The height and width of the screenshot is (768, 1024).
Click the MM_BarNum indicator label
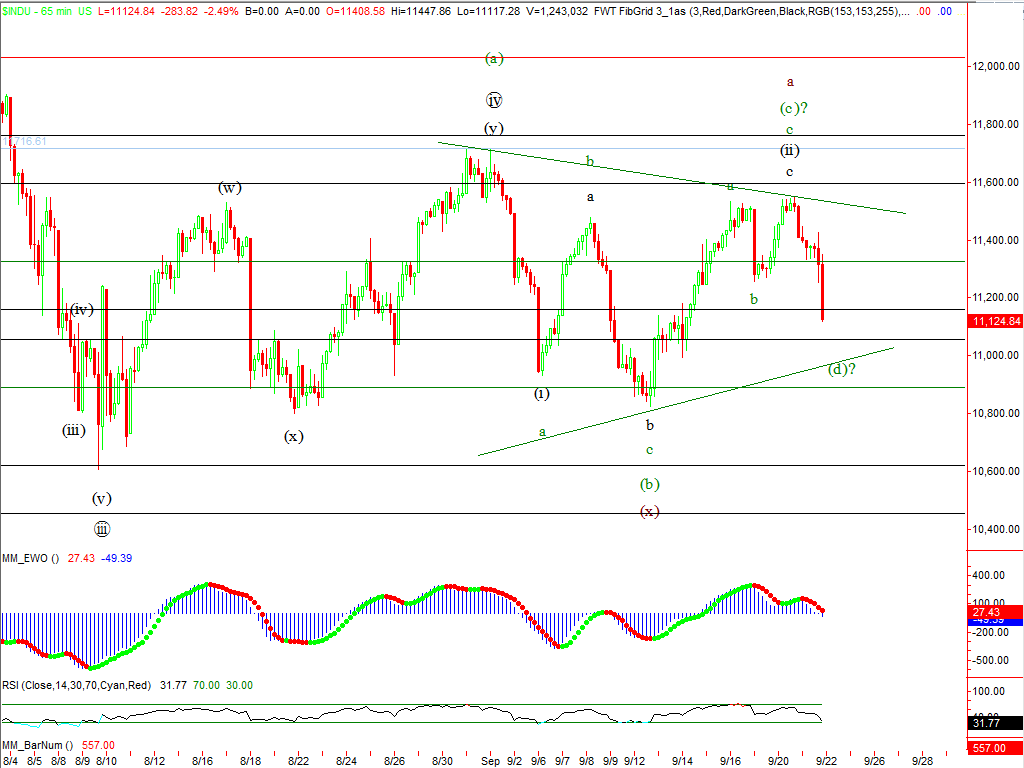tap(37, 745)
